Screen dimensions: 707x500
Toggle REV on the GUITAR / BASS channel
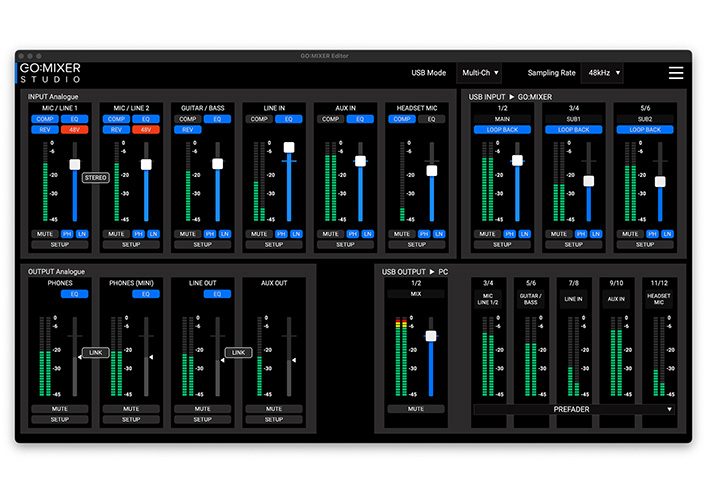tap(186, 130)
